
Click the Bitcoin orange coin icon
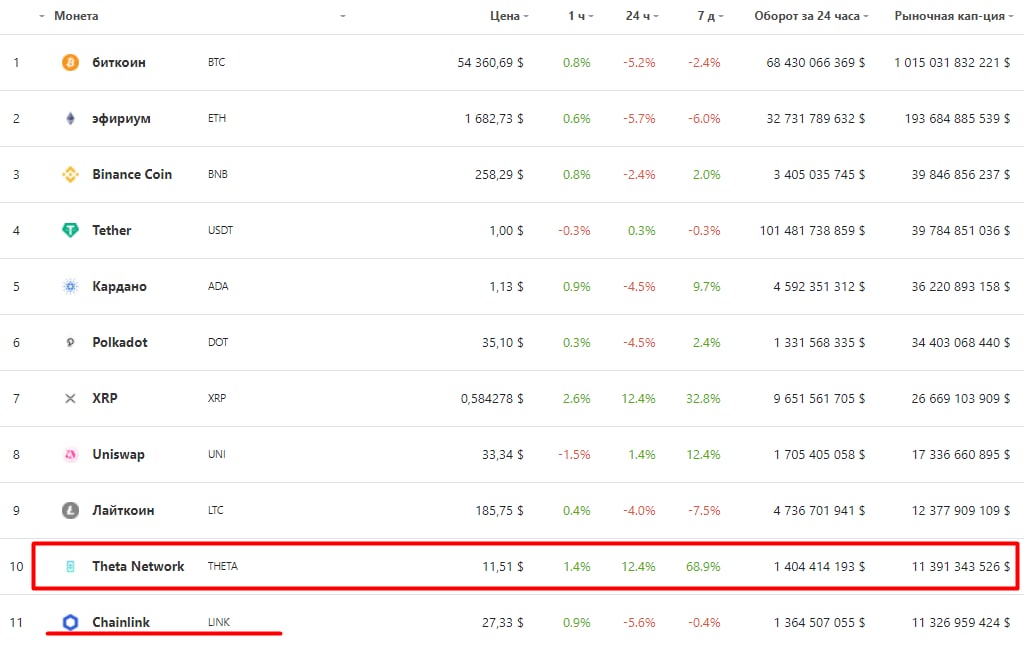pyautogui.click(x=71, y=63)
